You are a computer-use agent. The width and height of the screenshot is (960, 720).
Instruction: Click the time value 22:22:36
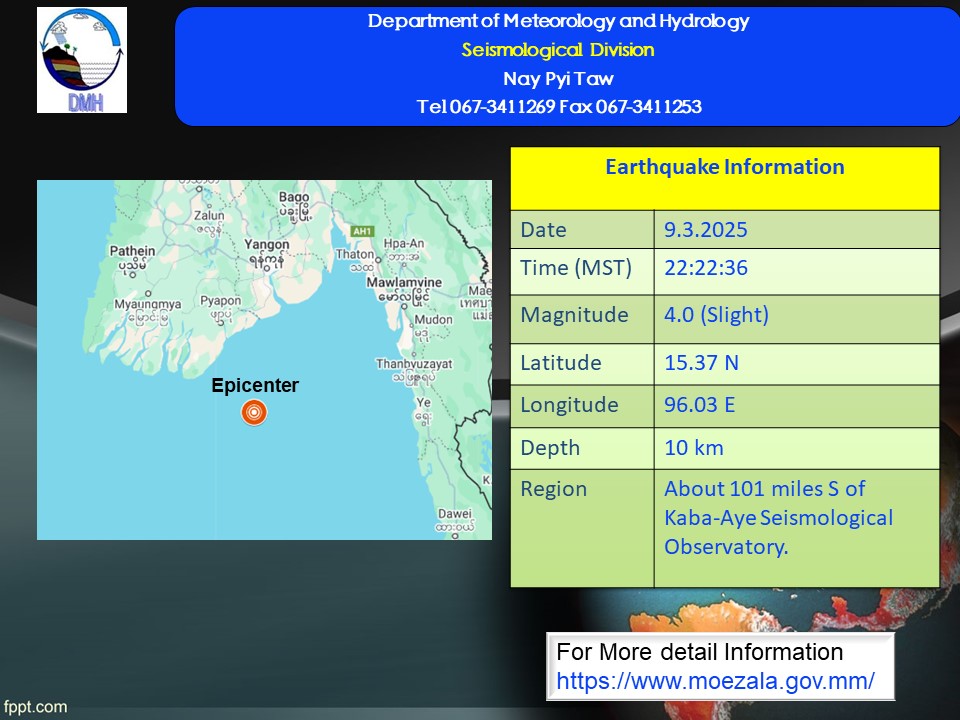(x=705, y=268)
